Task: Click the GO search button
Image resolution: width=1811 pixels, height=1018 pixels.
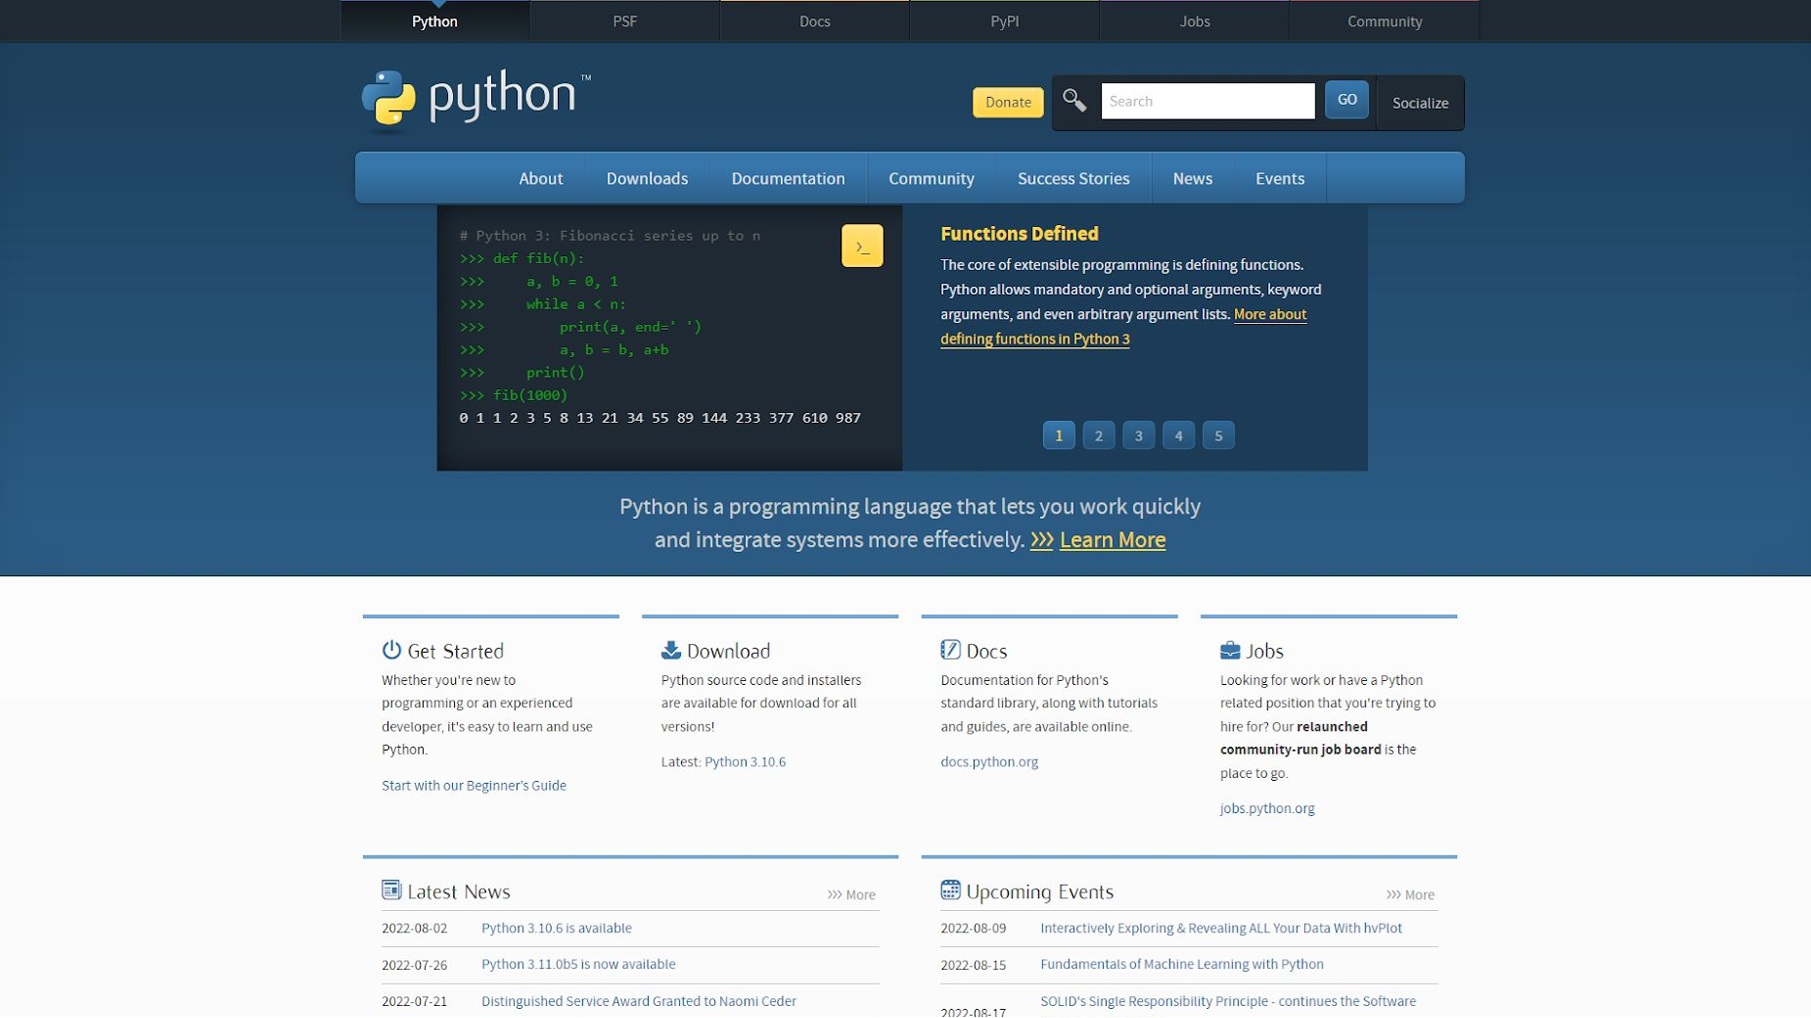Action: click(x=1347, y=100)
